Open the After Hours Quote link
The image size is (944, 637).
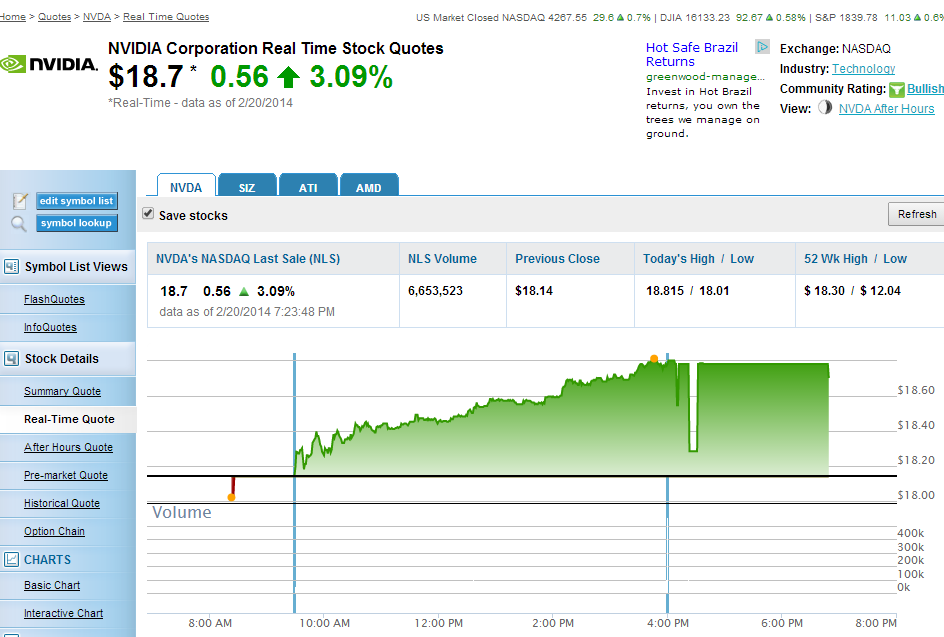pyautogui.click(x=68, y=448)
